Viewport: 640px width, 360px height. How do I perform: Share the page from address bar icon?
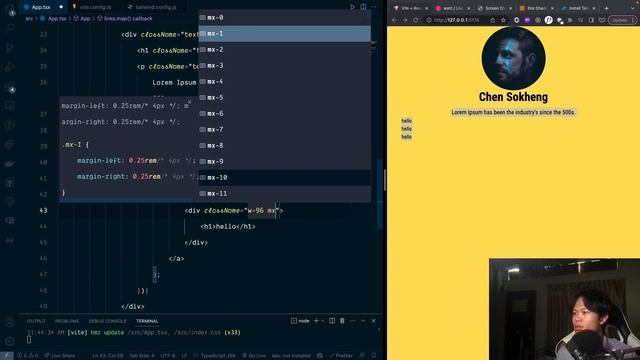tap(493, 20)
